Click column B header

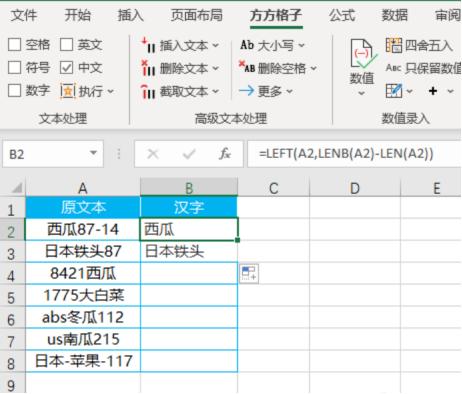[x=189, y=188]
